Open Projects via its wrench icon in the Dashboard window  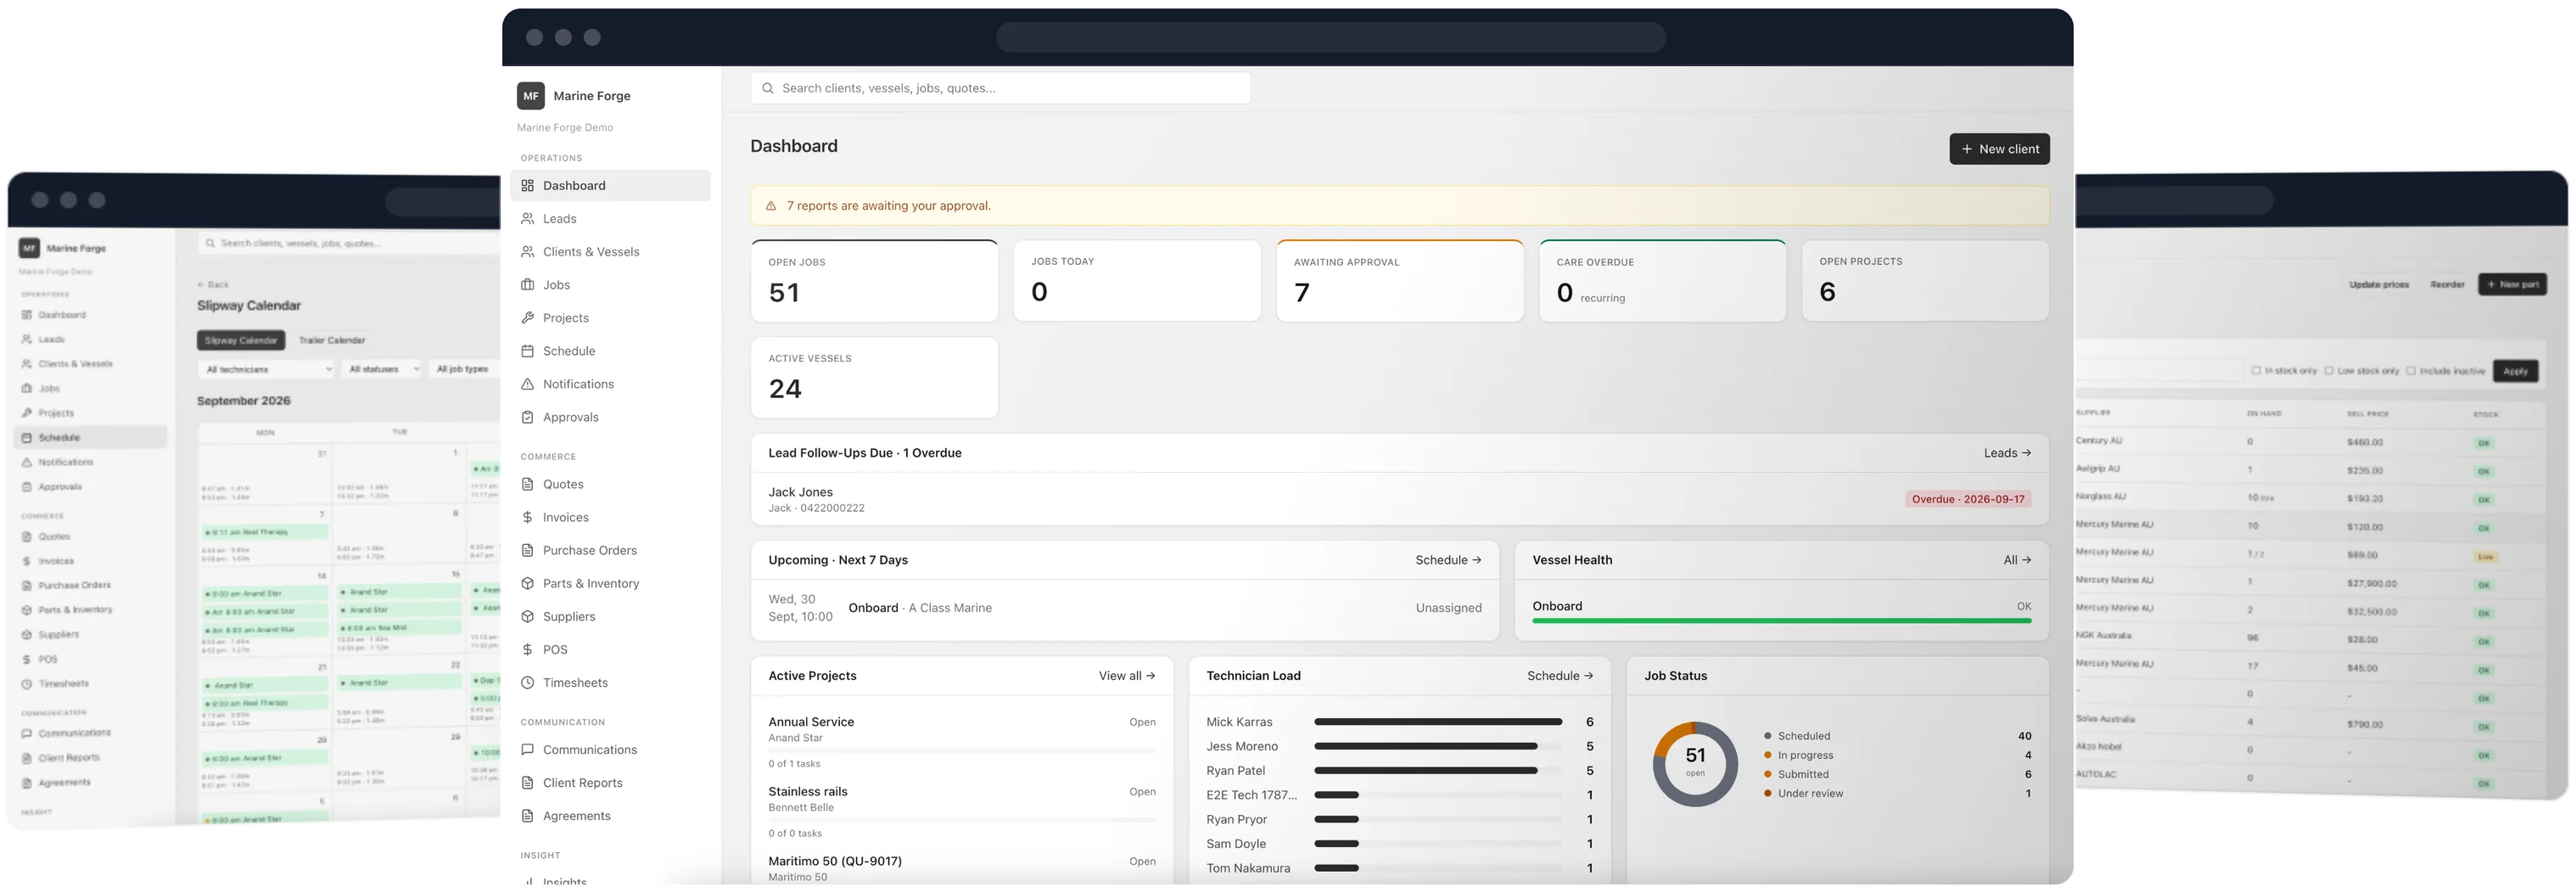pyautogui.click(x=527, y=318)
